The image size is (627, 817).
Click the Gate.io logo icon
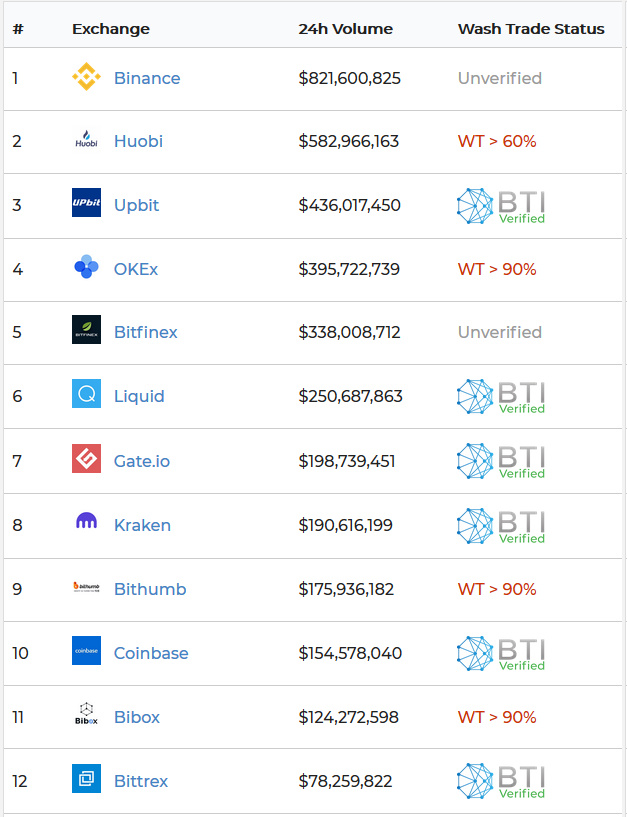[86, 460]
